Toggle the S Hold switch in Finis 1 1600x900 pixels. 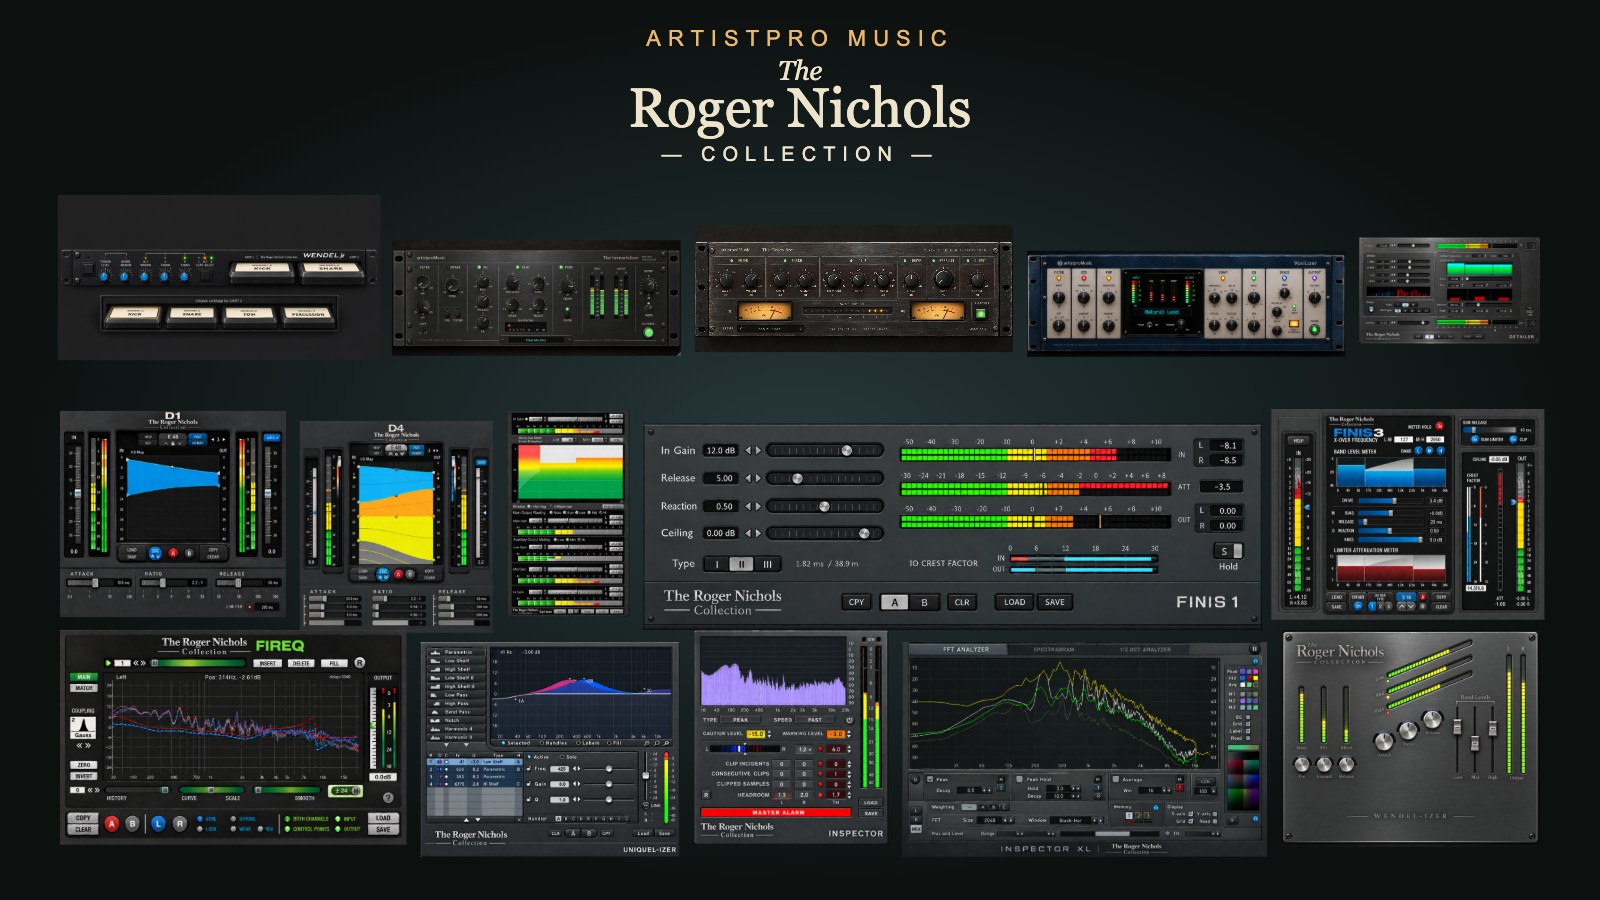click(1228, 551)
